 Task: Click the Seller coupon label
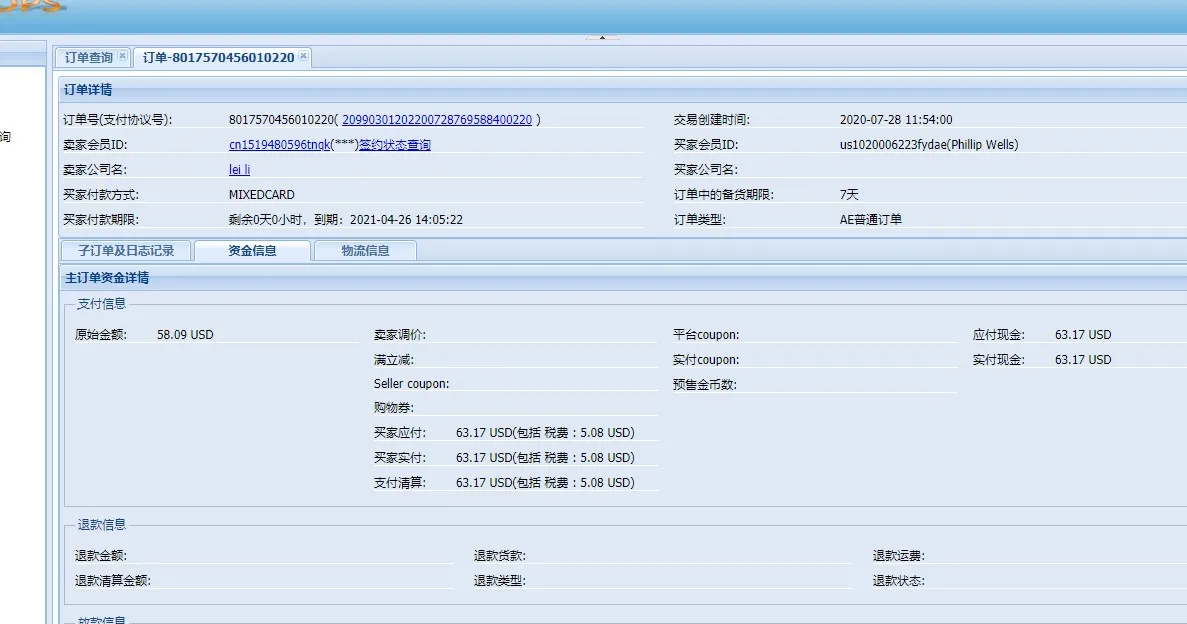coord(411,384)
